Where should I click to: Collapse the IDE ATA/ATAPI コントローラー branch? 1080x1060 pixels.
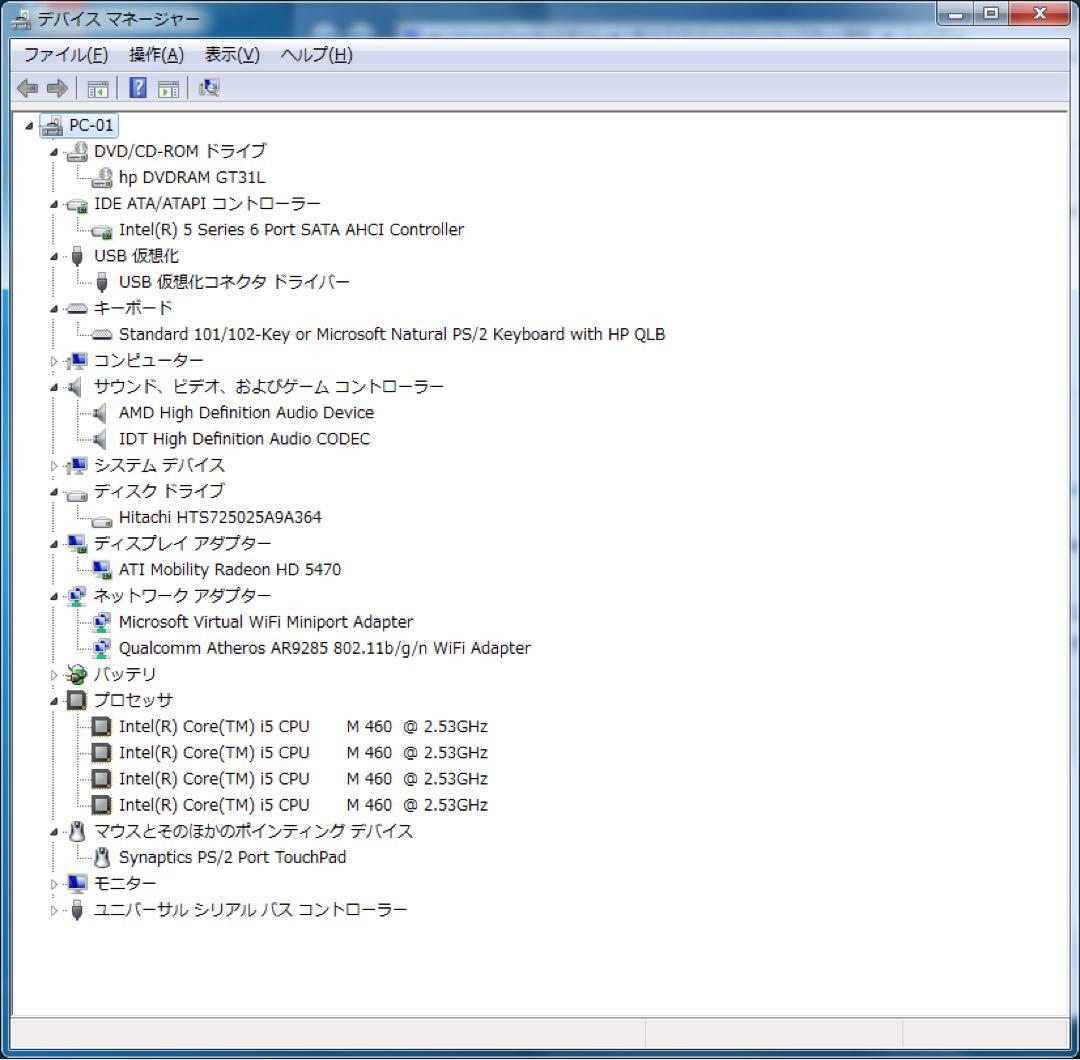[x=54, y=205]
